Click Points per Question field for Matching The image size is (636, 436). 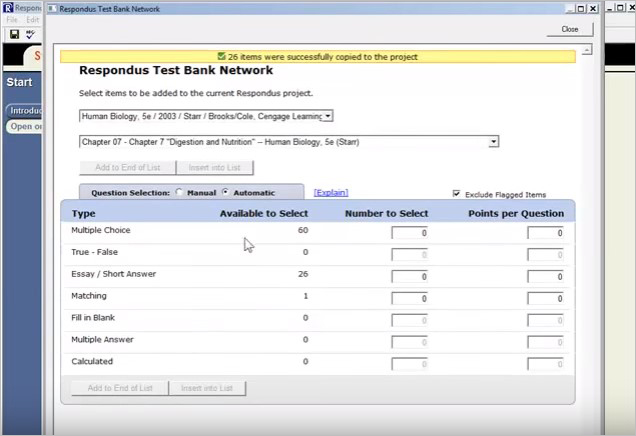pyautogui.click(x=545, y=299)
